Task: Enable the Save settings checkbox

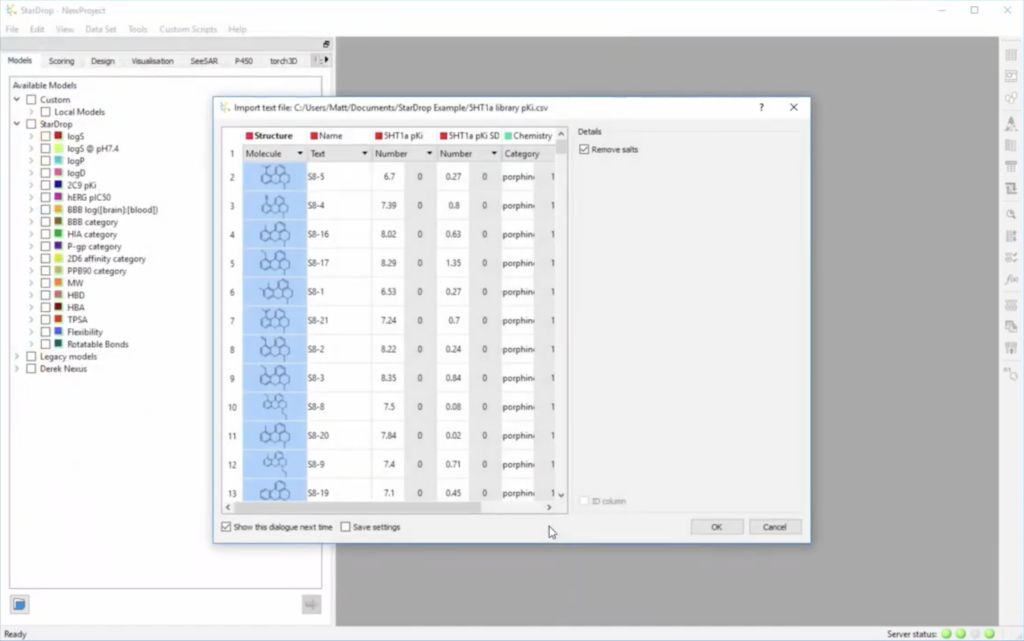Action: (346, 527)
